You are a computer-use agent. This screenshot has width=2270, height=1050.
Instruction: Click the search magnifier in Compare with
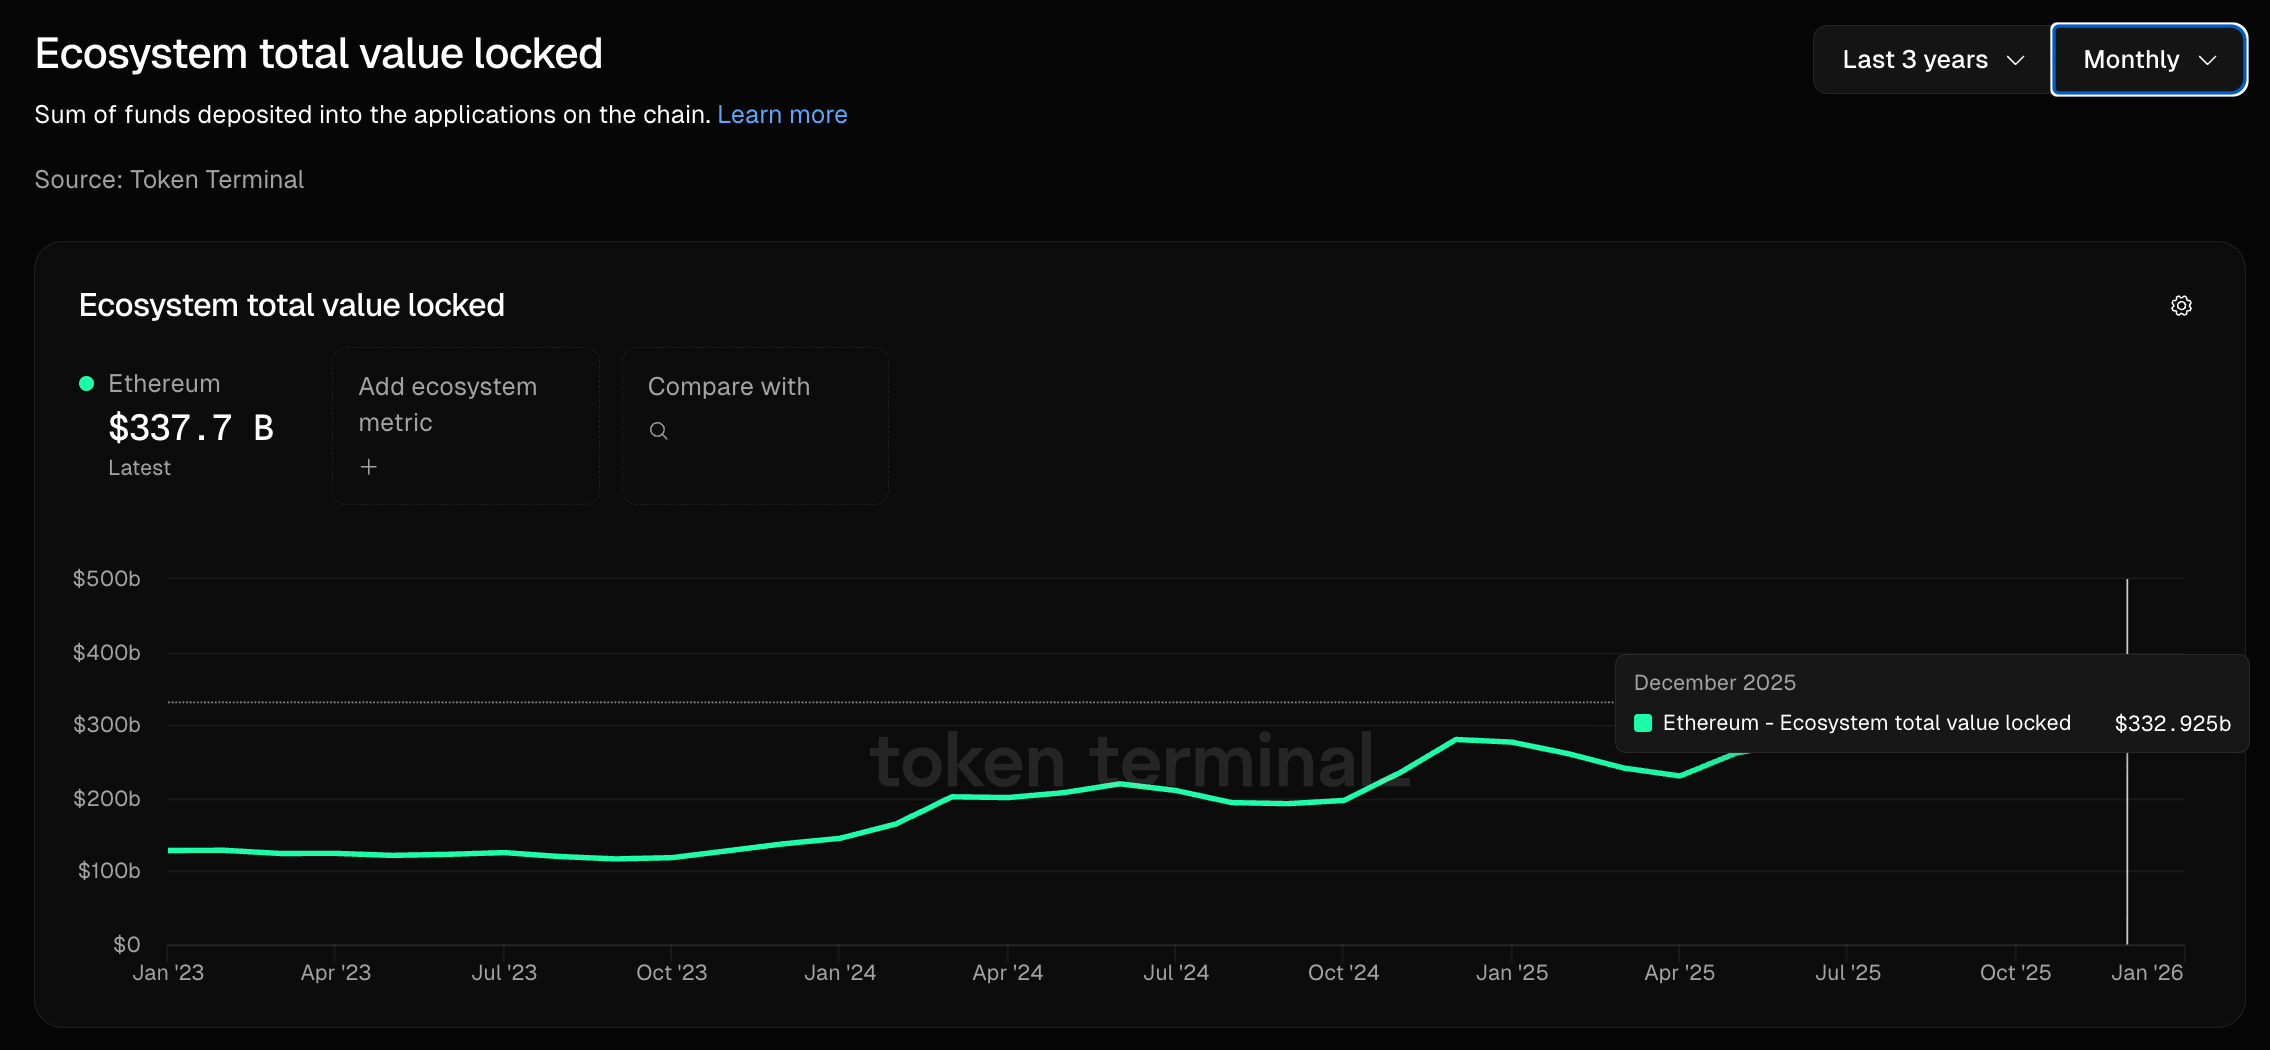[658, 431]
